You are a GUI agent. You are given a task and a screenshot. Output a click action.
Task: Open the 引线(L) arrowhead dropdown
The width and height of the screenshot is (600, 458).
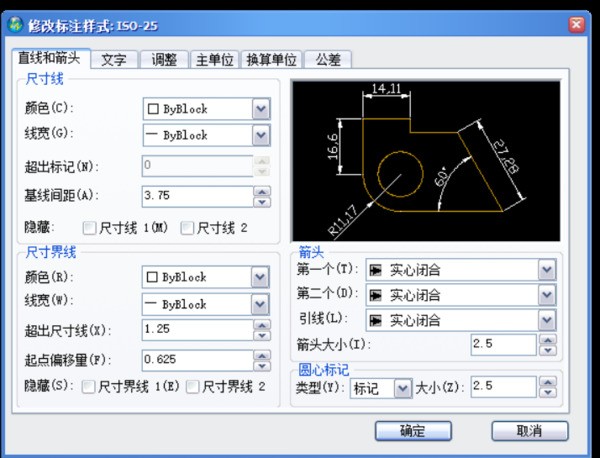(546, 320)
